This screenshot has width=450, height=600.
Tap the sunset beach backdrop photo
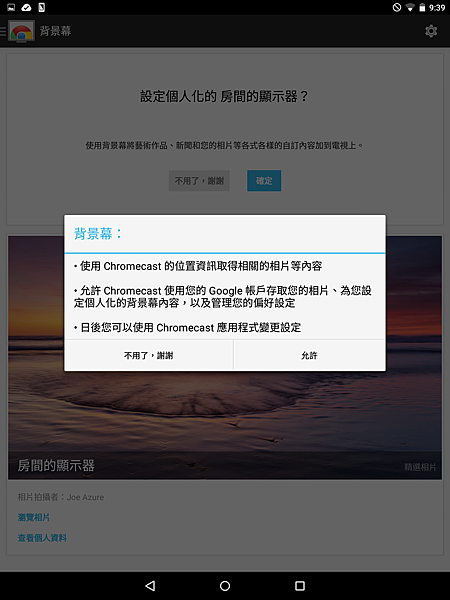(x=225, y=413)
